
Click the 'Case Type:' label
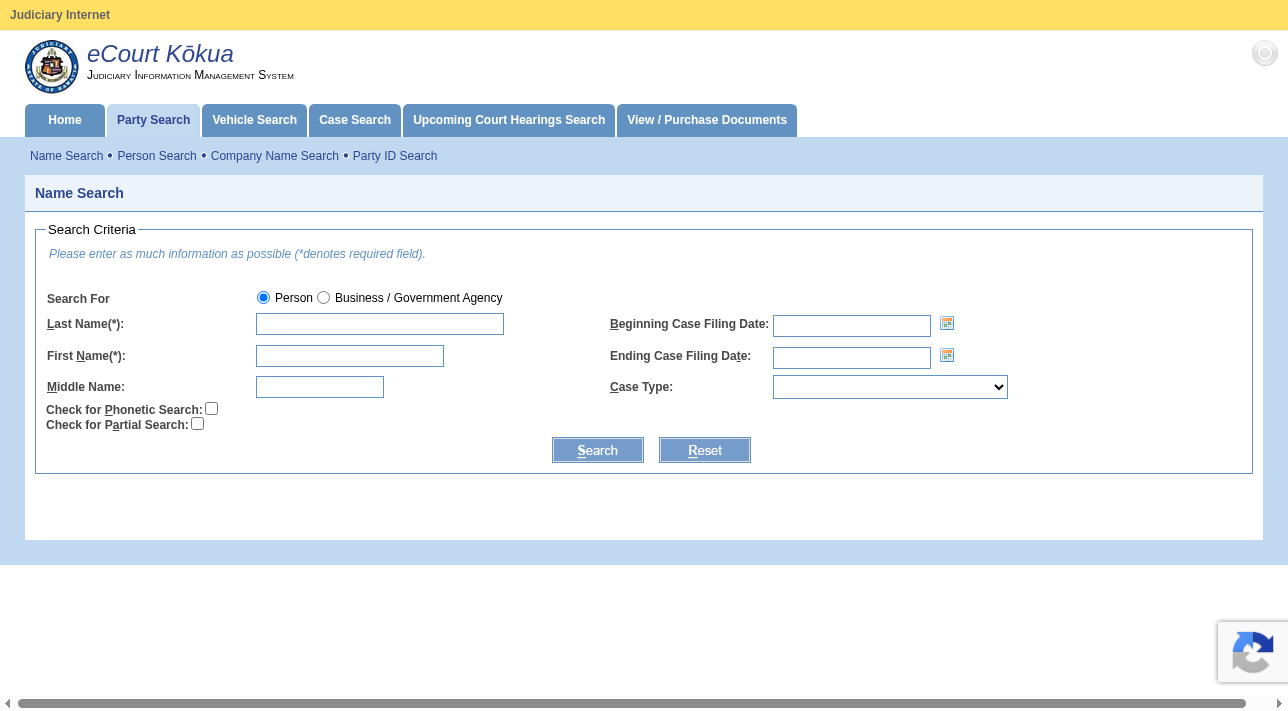click(x=641, y=387)
